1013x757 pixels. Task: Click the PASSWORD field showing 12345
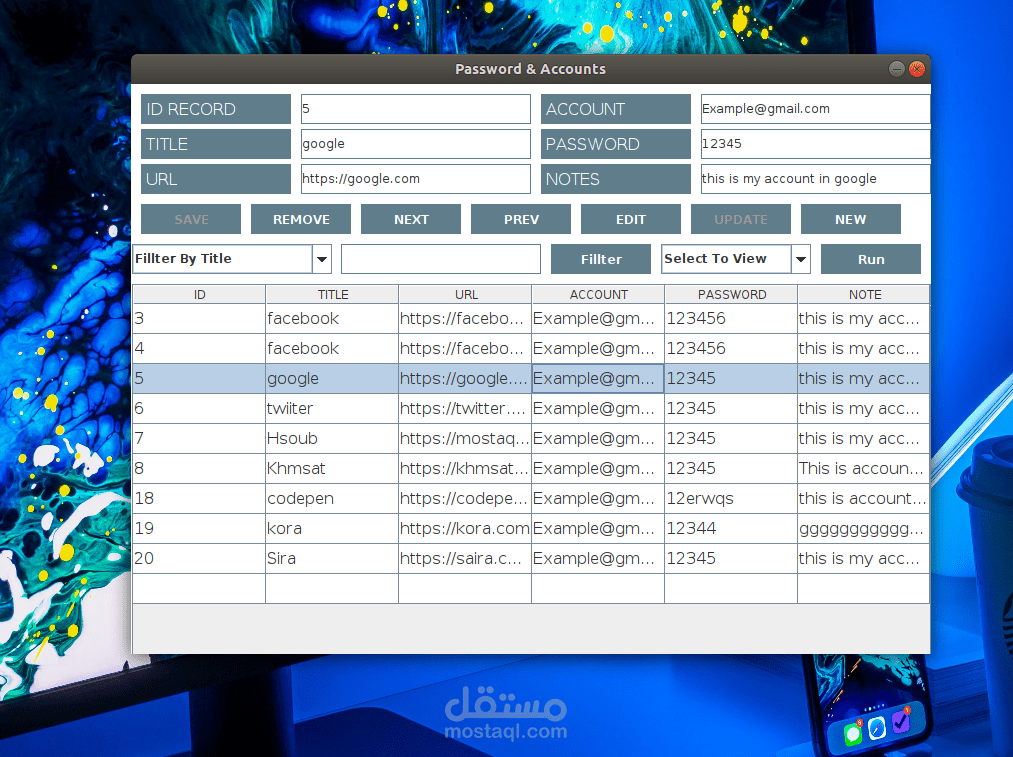coord(815,143)
